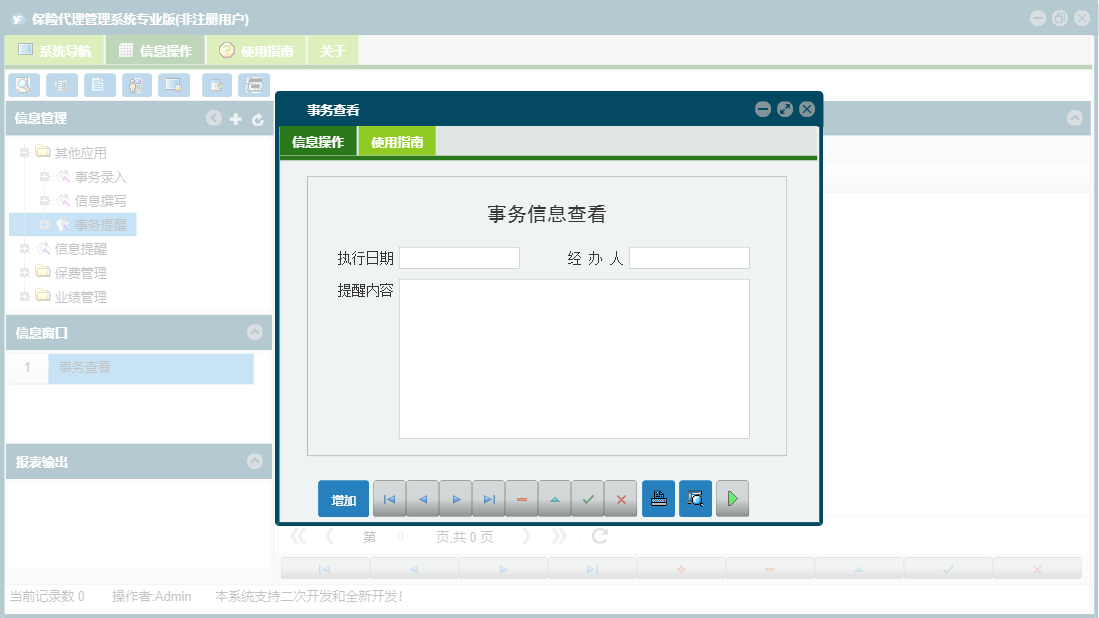Maximize the 事务查看 dialog
The image size is (1099, 618).
(785, 109)
